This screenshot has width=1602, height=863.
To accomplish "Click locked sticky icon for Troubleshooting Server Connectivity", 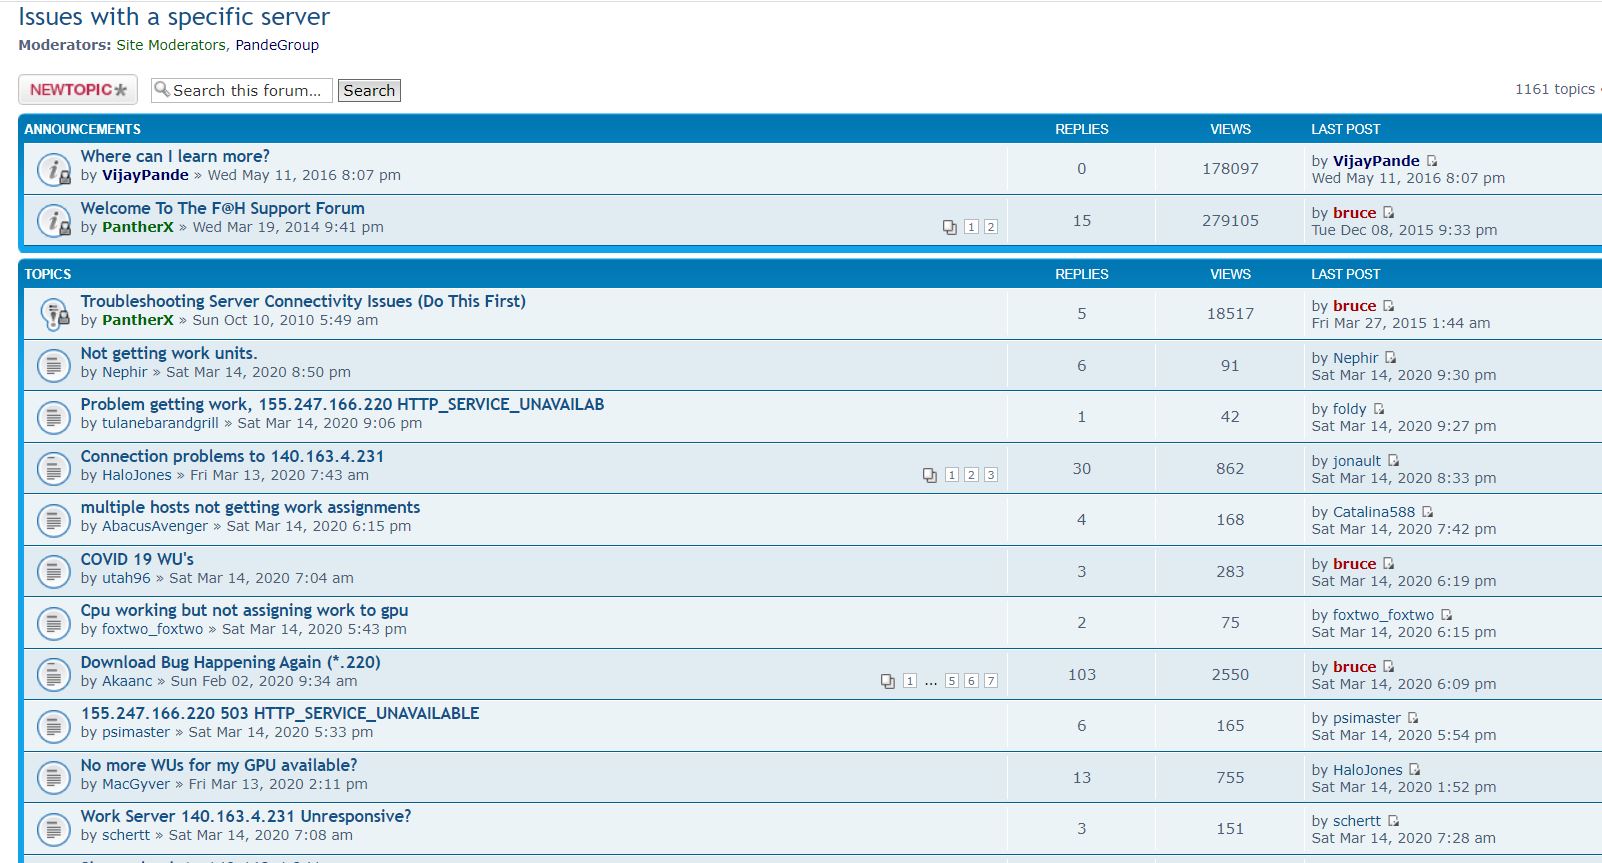I will point(53,314).
